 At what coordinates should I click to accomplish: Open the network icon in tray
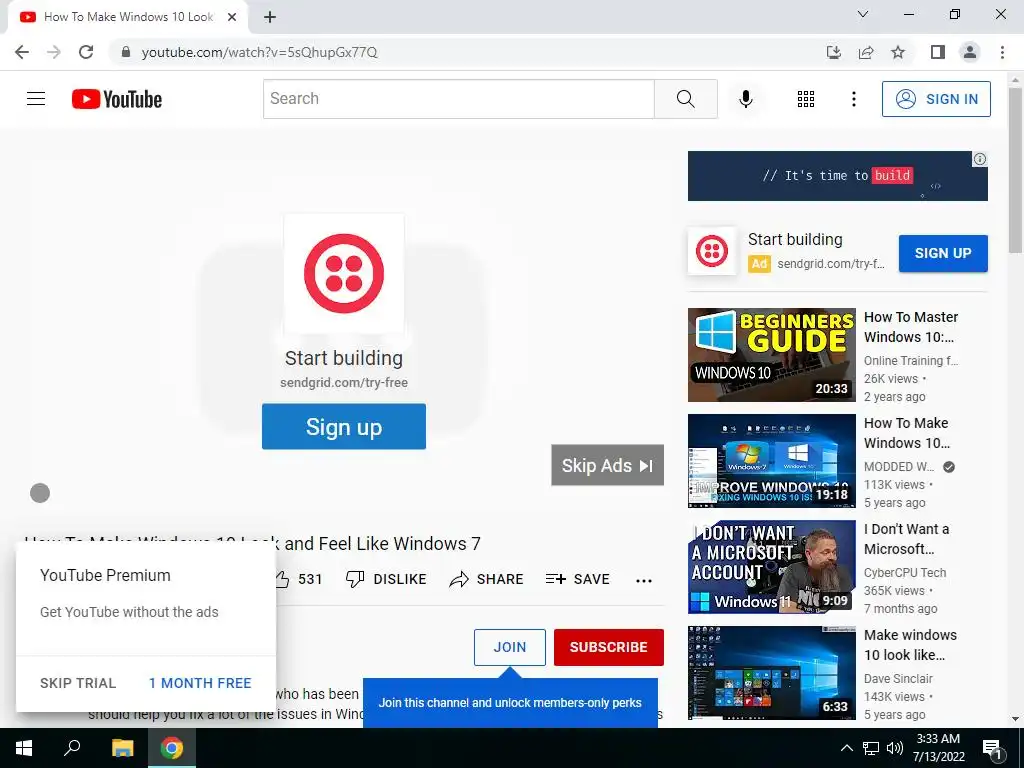[x=871, y=748]
